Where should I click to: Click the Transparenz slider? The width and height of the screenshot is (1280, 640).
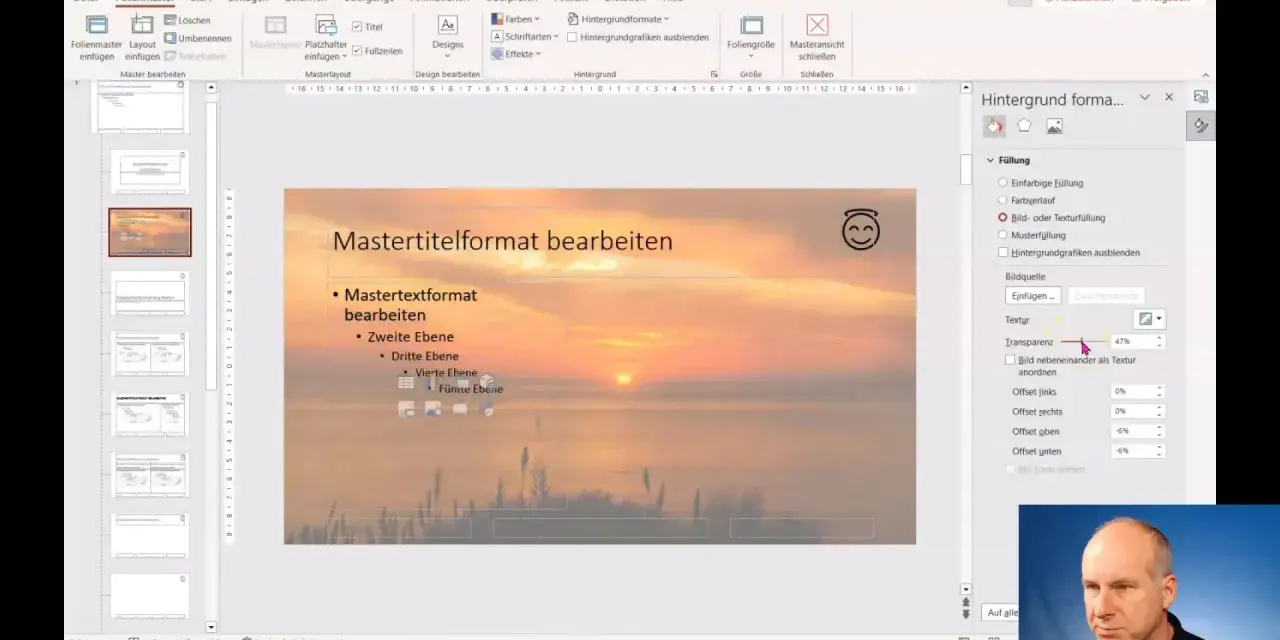click(x=1083, y=342)
